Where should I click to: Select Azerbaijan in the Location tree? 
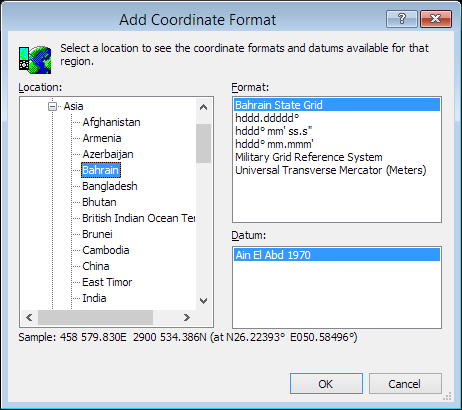coord(108,154)
